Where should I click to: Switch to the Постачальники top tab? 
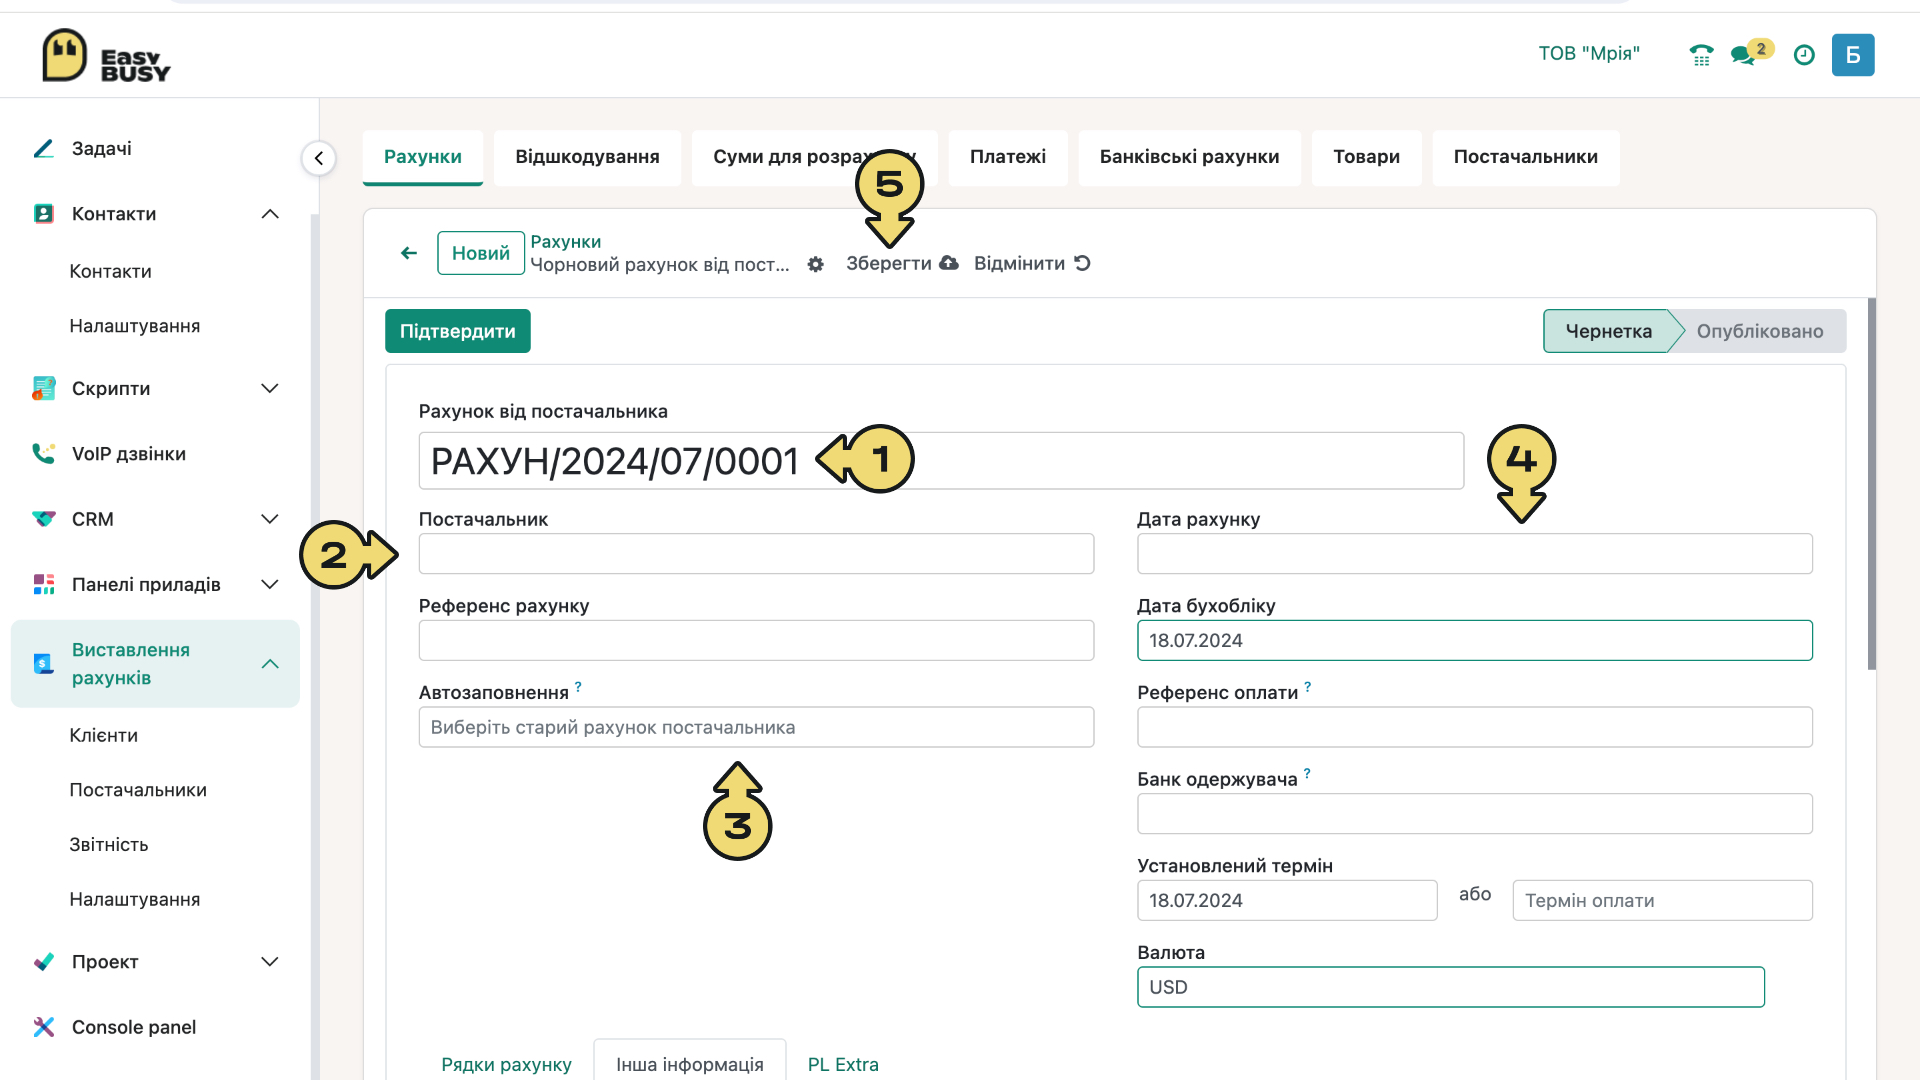pos(1526,157)
